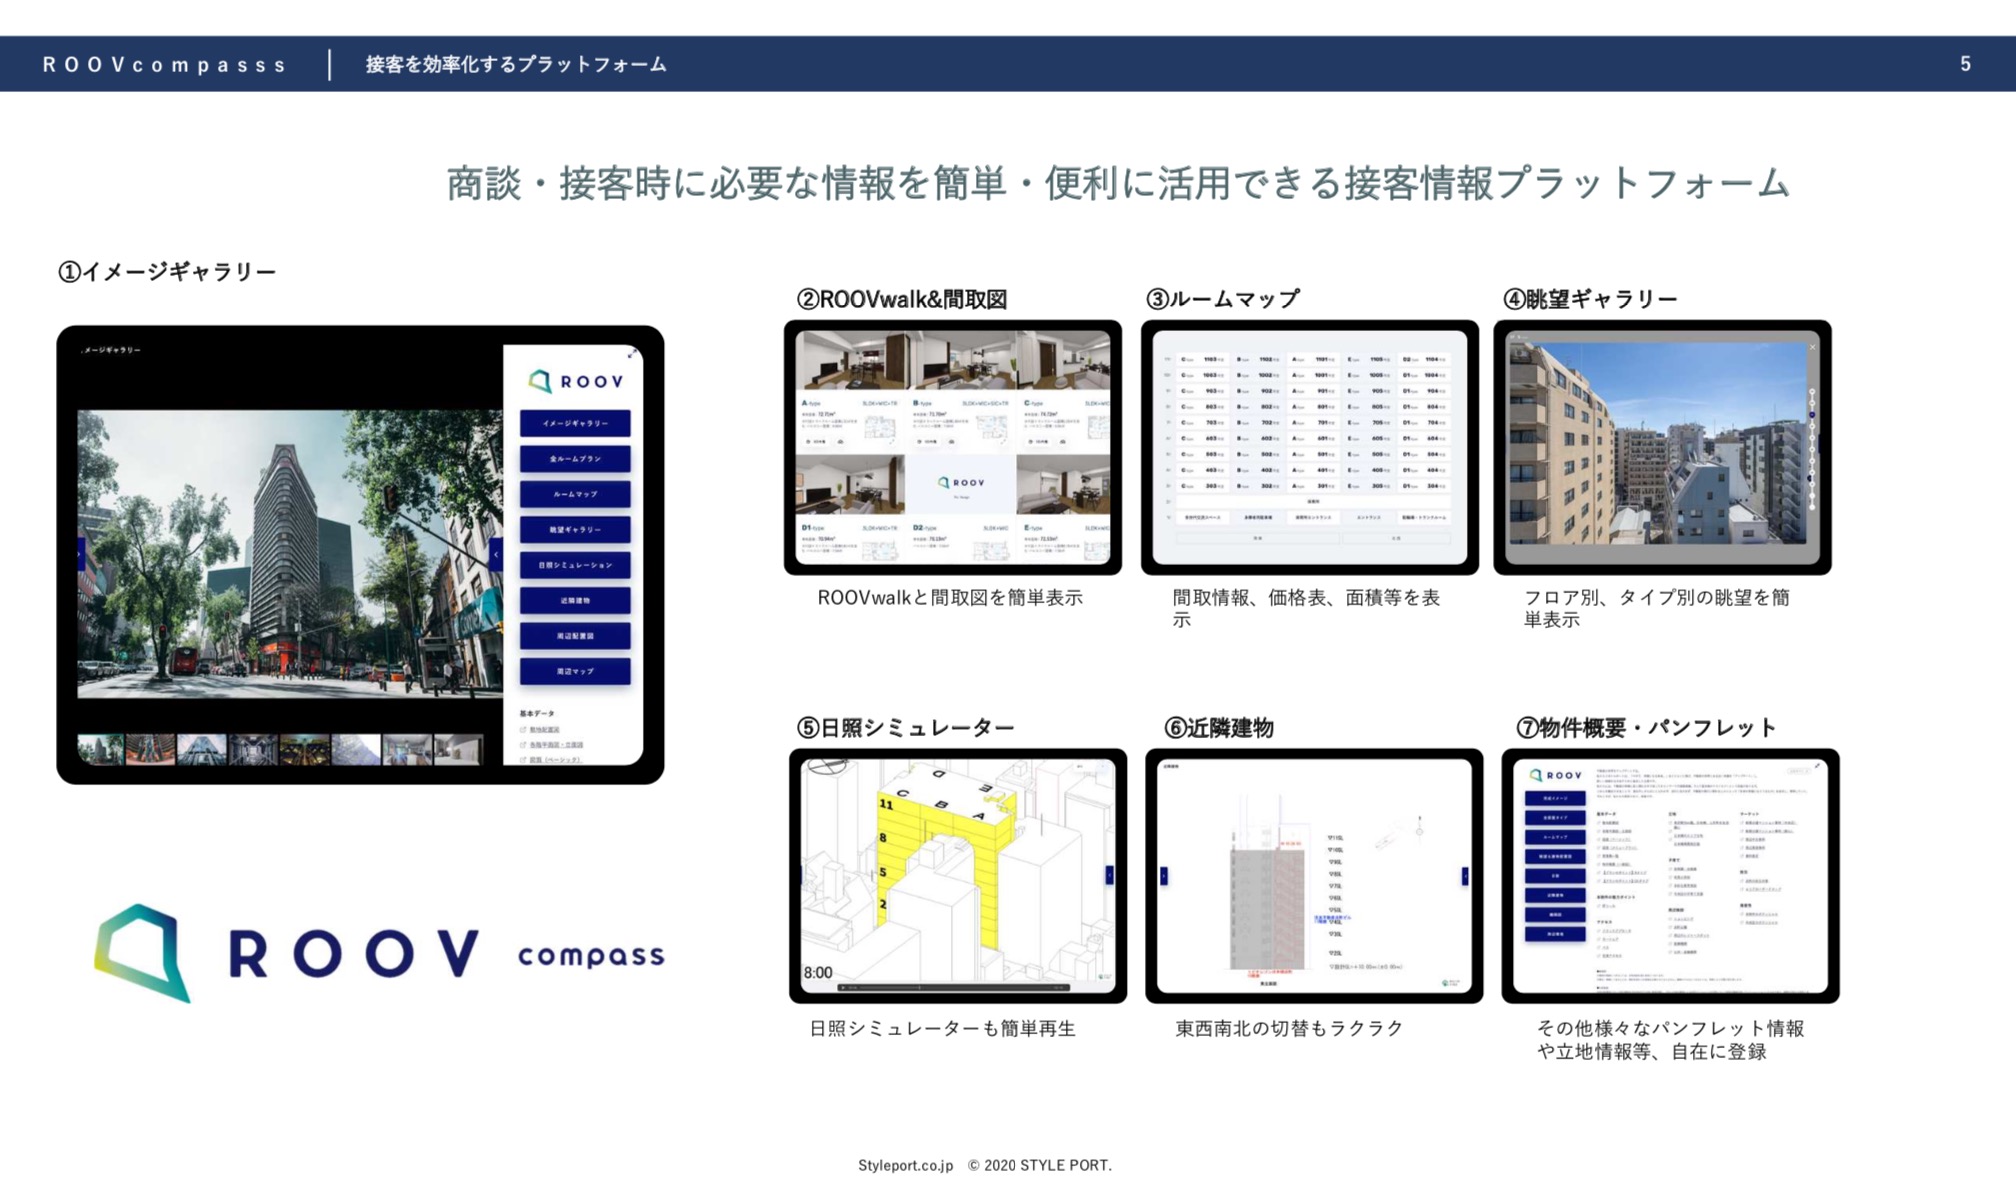The height and width of the screenshot is (1204, 2016).
Task: Open the 全ルームプラン menu button
Action: point(575,459)
